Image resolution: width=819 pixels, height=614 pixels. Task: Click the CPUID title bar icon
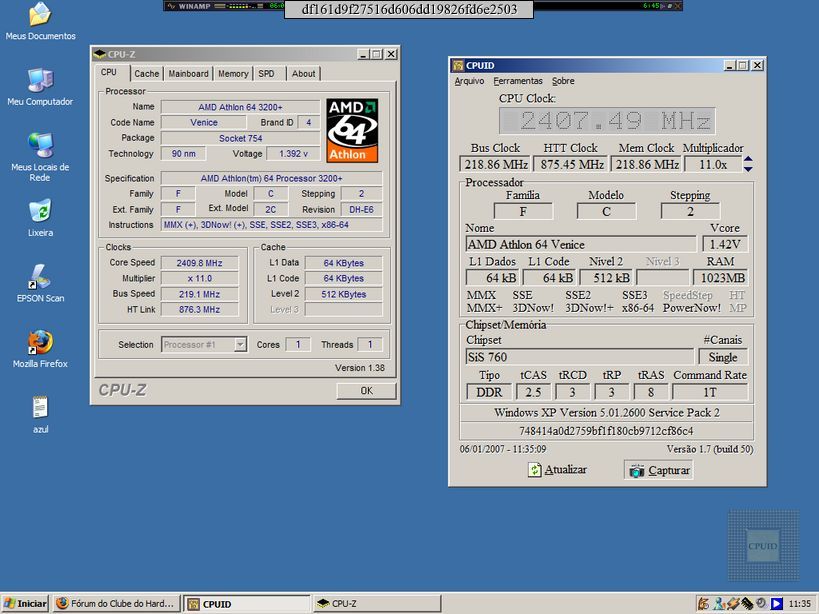pyautogui.click(x=458, y=65)
